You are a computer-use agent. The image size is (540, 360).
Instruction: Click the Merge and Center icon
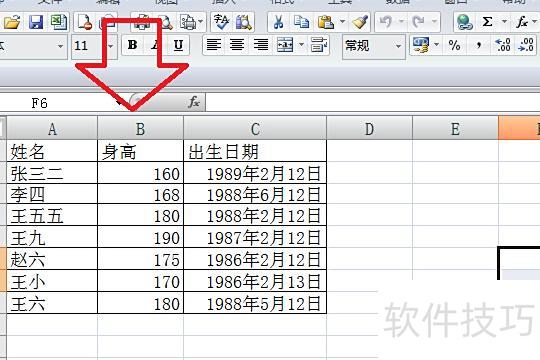click(x=285, y=45)
